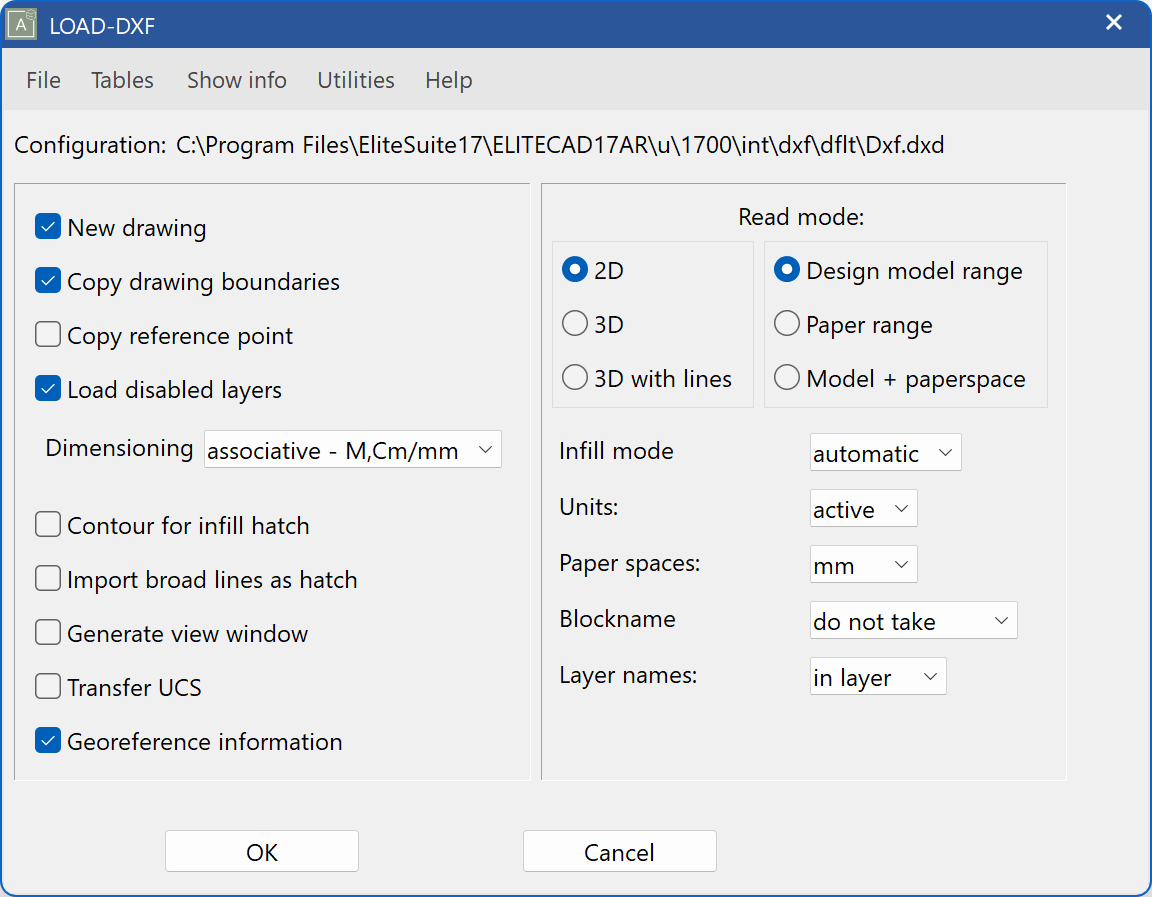Open the File menu
1152x897 pixels.
(43, 80)
